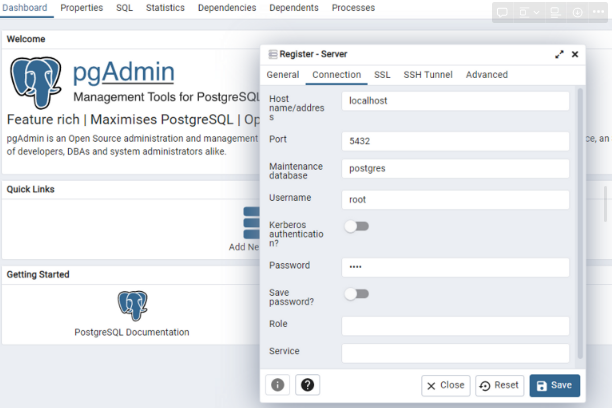Switch to the Advanced tab
The width and height of the screenshot is (612, 408).
[x=487, y=75]
